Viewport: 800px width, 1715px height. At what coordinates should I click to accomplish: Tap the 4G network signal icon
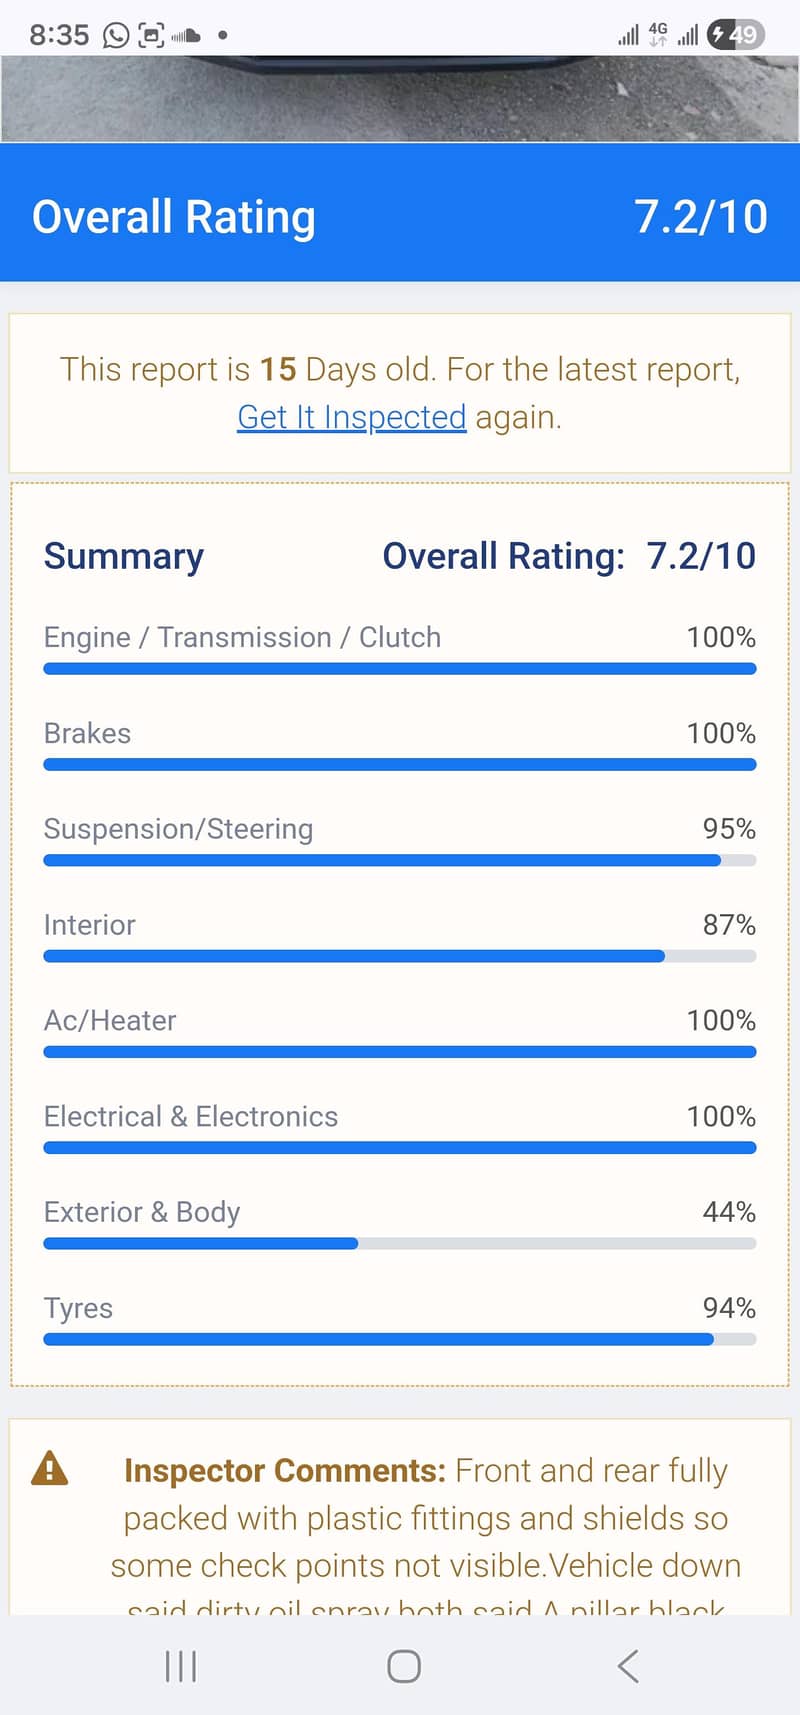pyautogui.click(x=658, y=35)
